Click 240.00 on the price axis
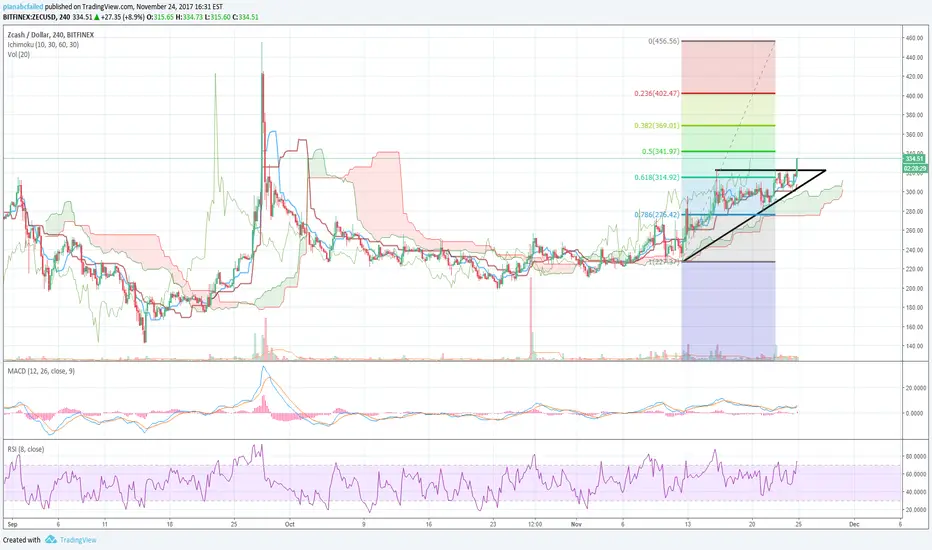Image resolution: width=932 pixels, height=550 pixels. pyautogui.click(x=914, y=250)
